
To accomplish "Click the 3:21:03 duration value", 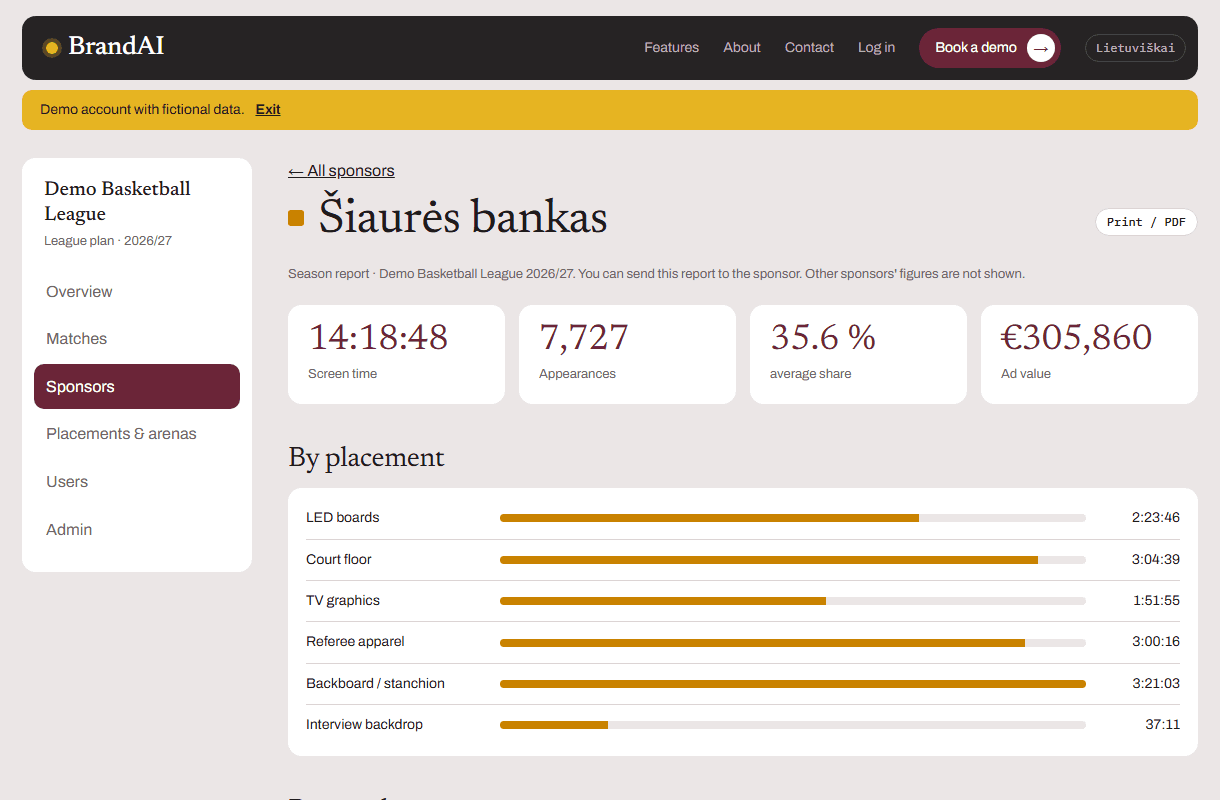I will tap(1156, 684).
